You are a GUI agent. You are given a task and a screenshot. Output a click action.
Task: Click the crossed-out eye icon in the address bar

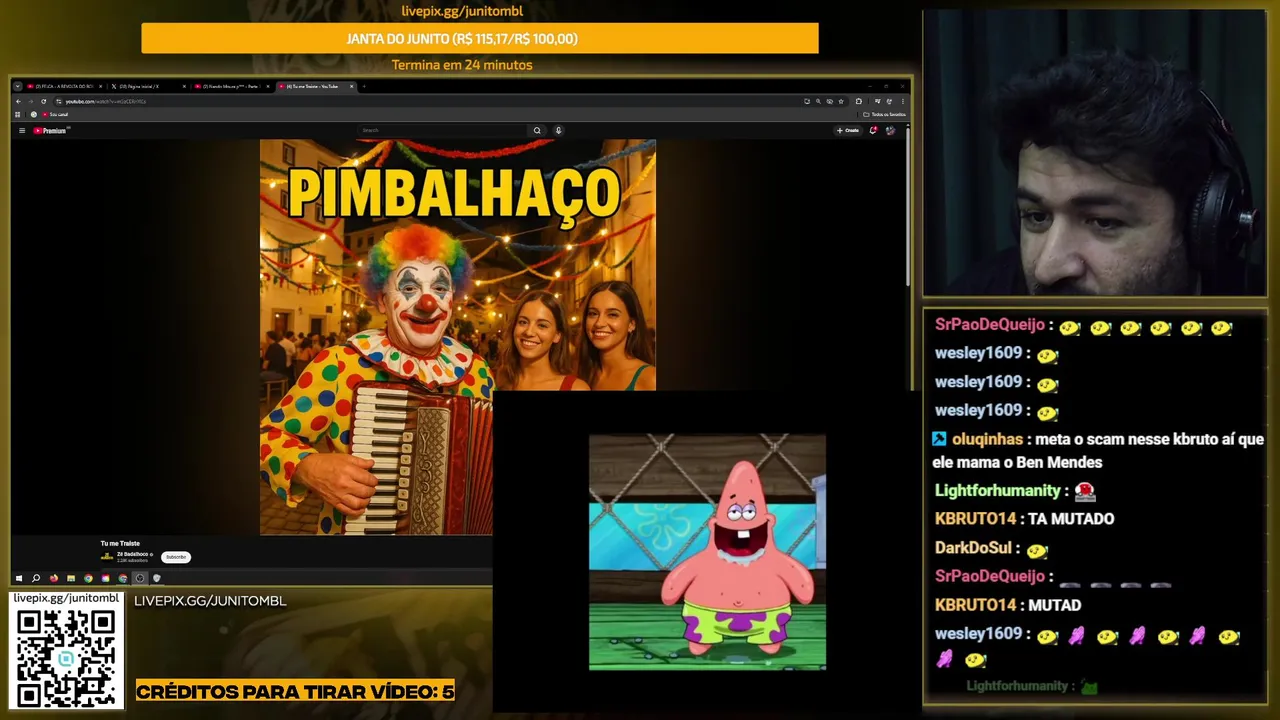coord(830,101)
